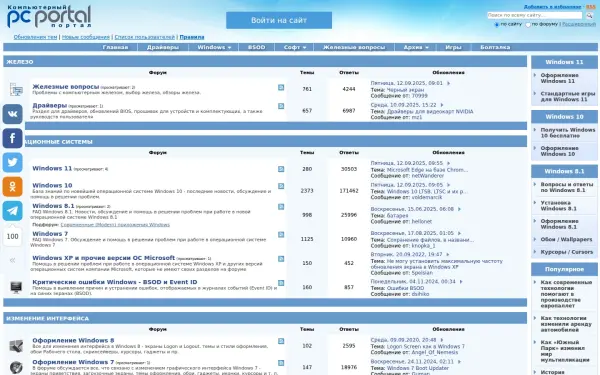This screenshot has height=375, width=600.
Task: Open the Windows 8.1 subforum link
Action: (x=115, y=225)
